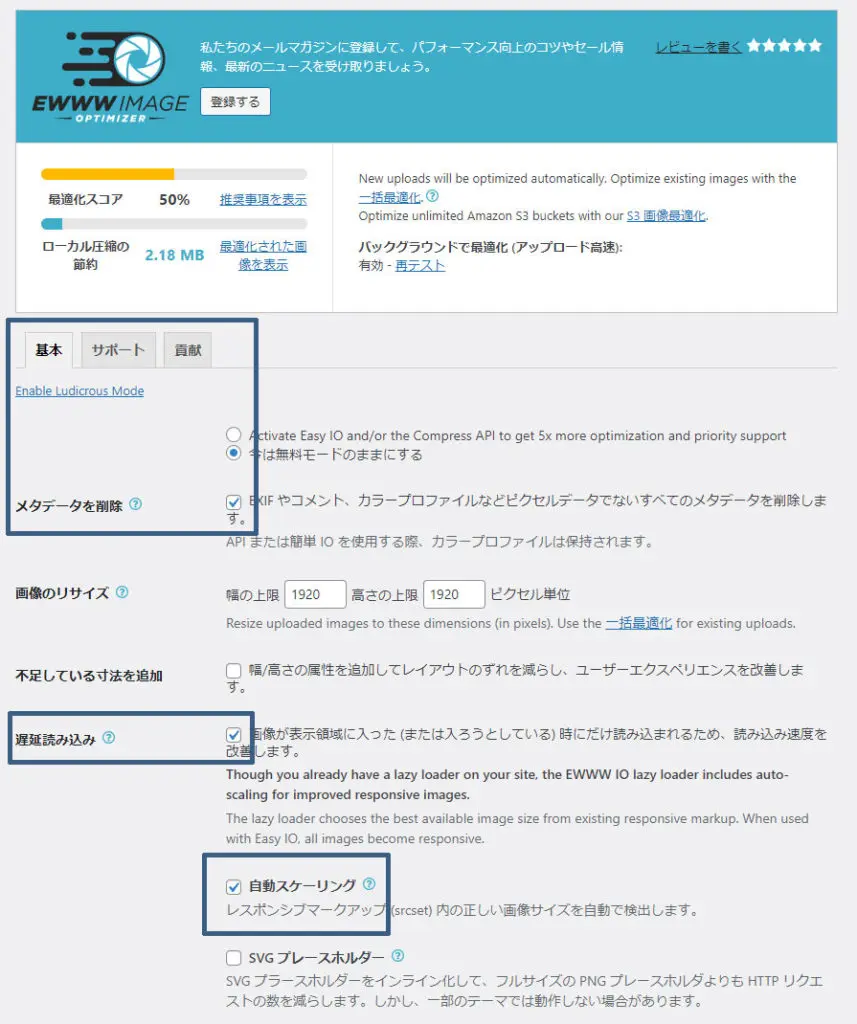This screenshot has height=1024, width=857.
Task: Click the help icon beside SVG プレースホルダー
Action: pos(398,956)
